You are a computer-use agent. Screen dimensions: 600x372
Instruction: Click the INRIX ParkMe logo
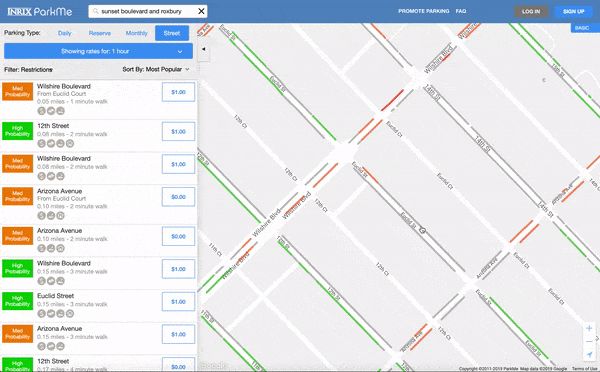39,11
